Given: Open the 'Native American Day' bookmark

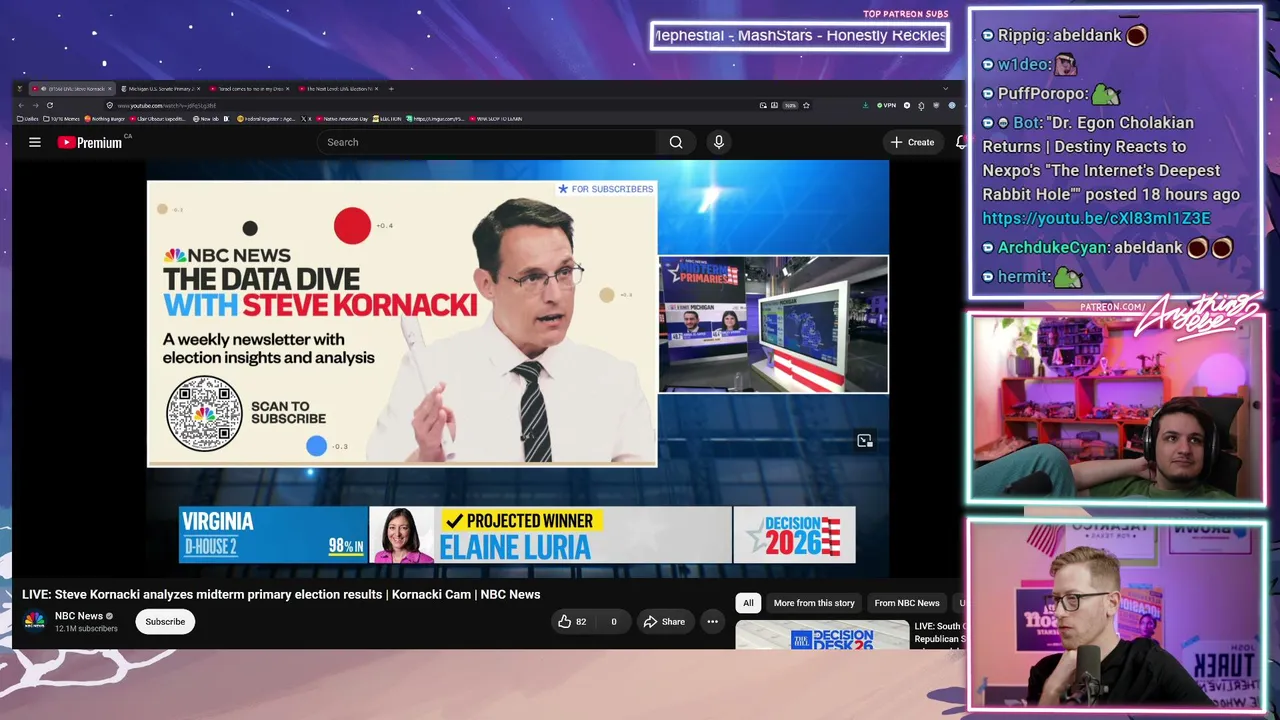Looking at the screenshot, I should coord(340,119).
